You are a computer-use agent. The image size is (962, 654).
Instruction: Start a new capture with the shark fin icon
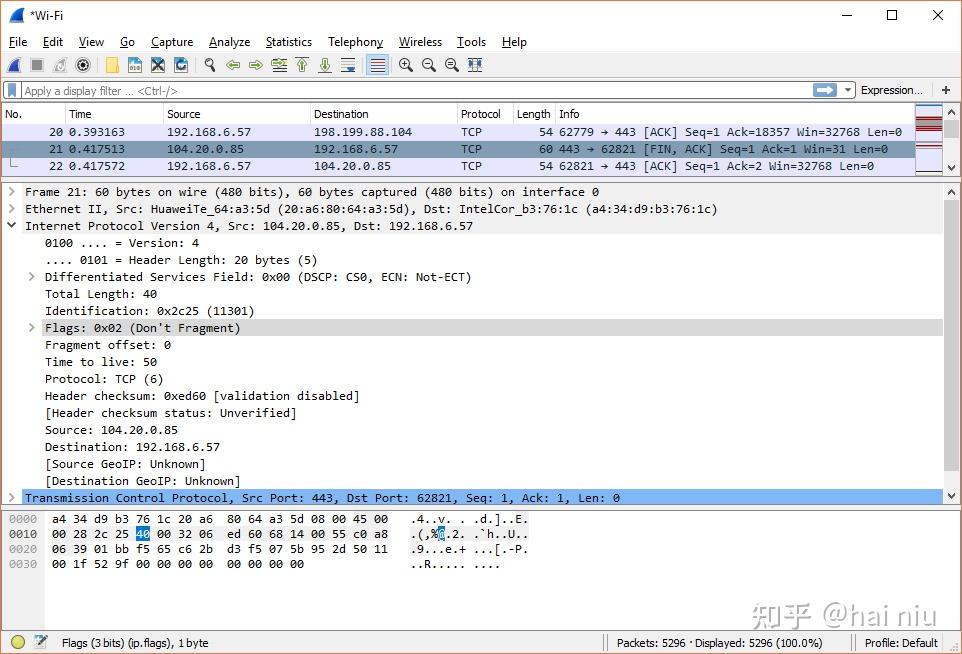pyautogui.click(x=12, y=64)
